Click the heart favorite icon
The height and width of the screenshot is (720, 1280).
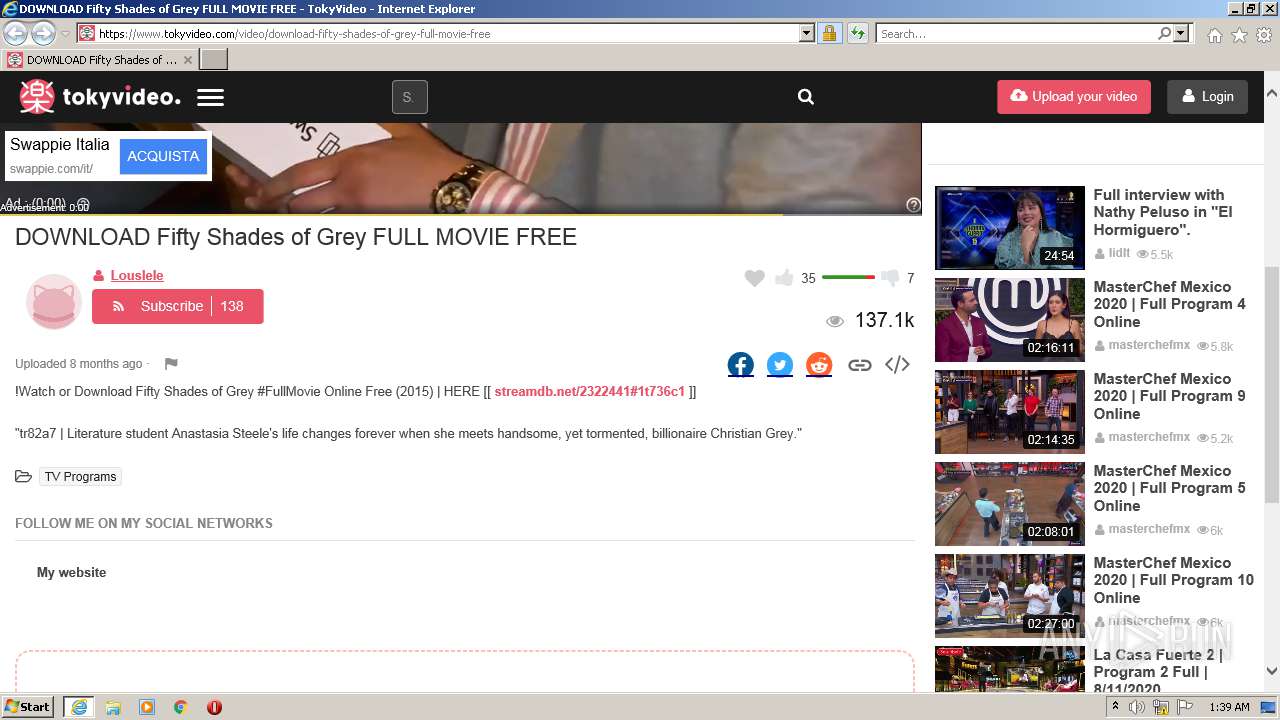(755, 278)
